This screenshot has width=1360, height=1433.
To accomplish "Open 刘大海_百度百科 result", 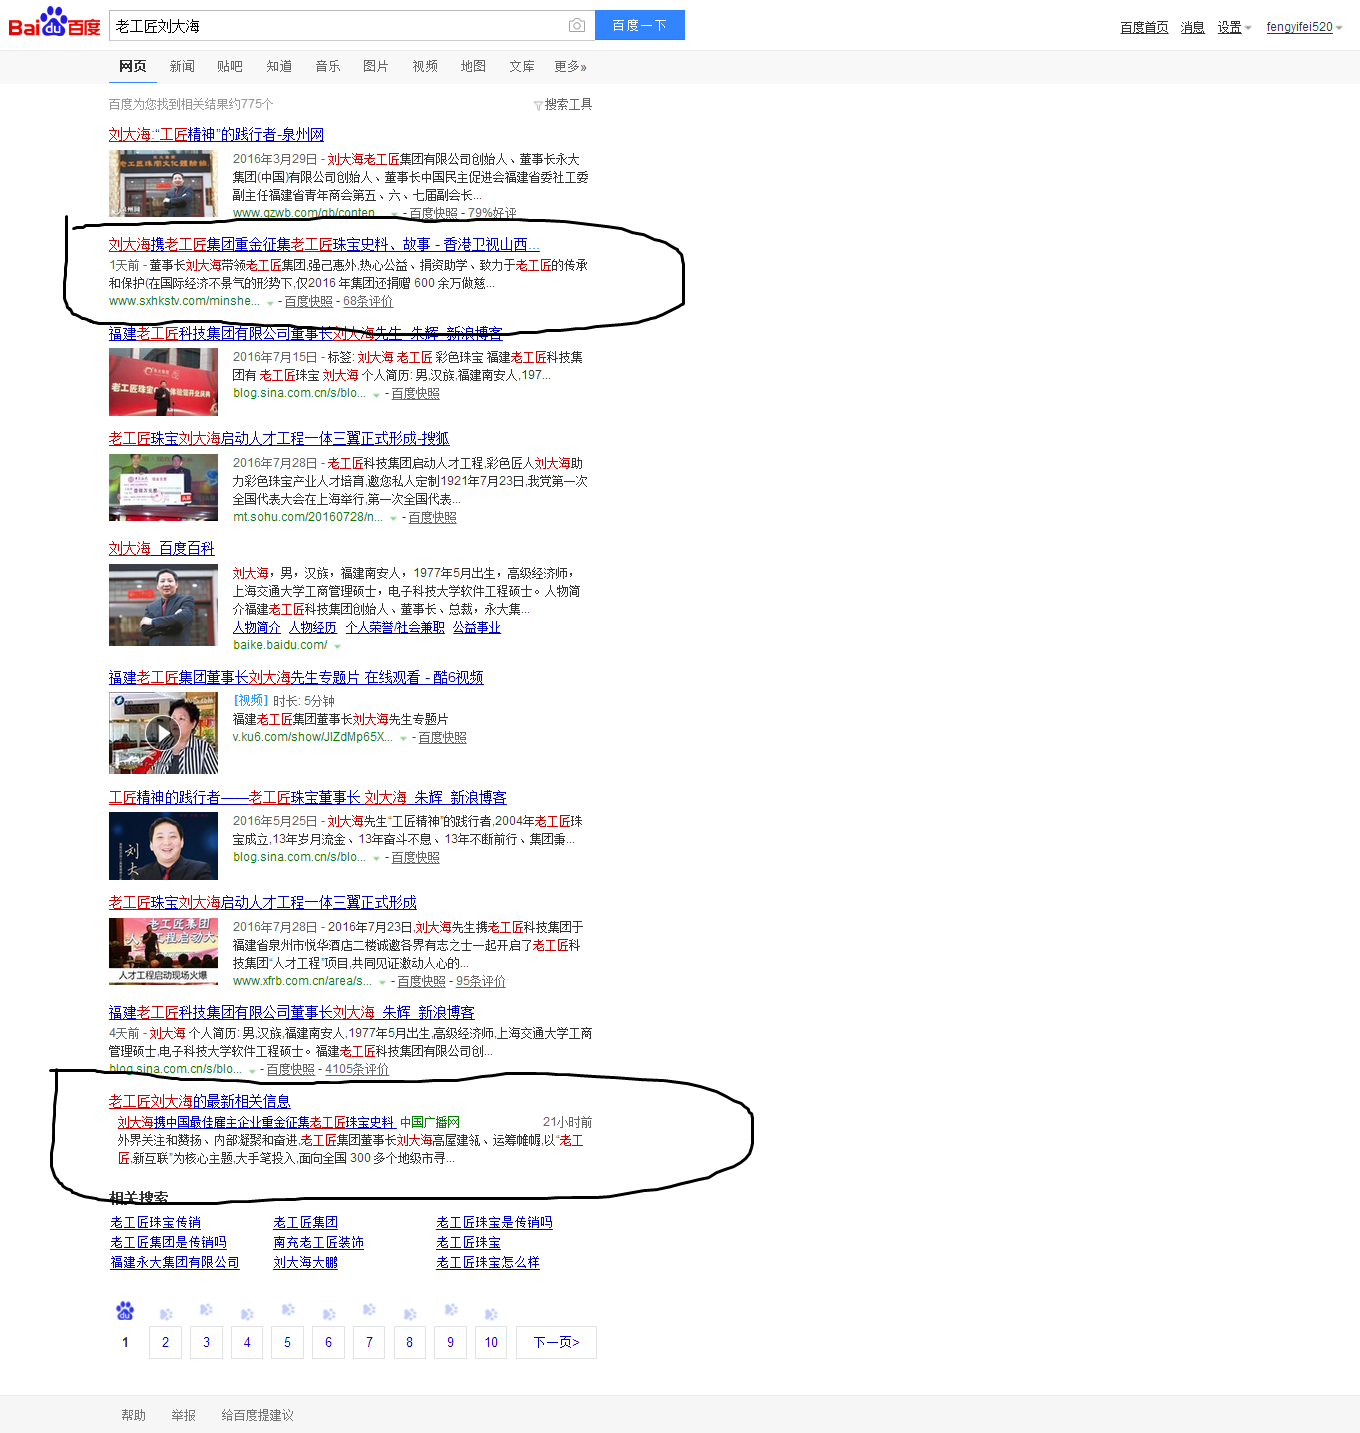I will (162, 548).
